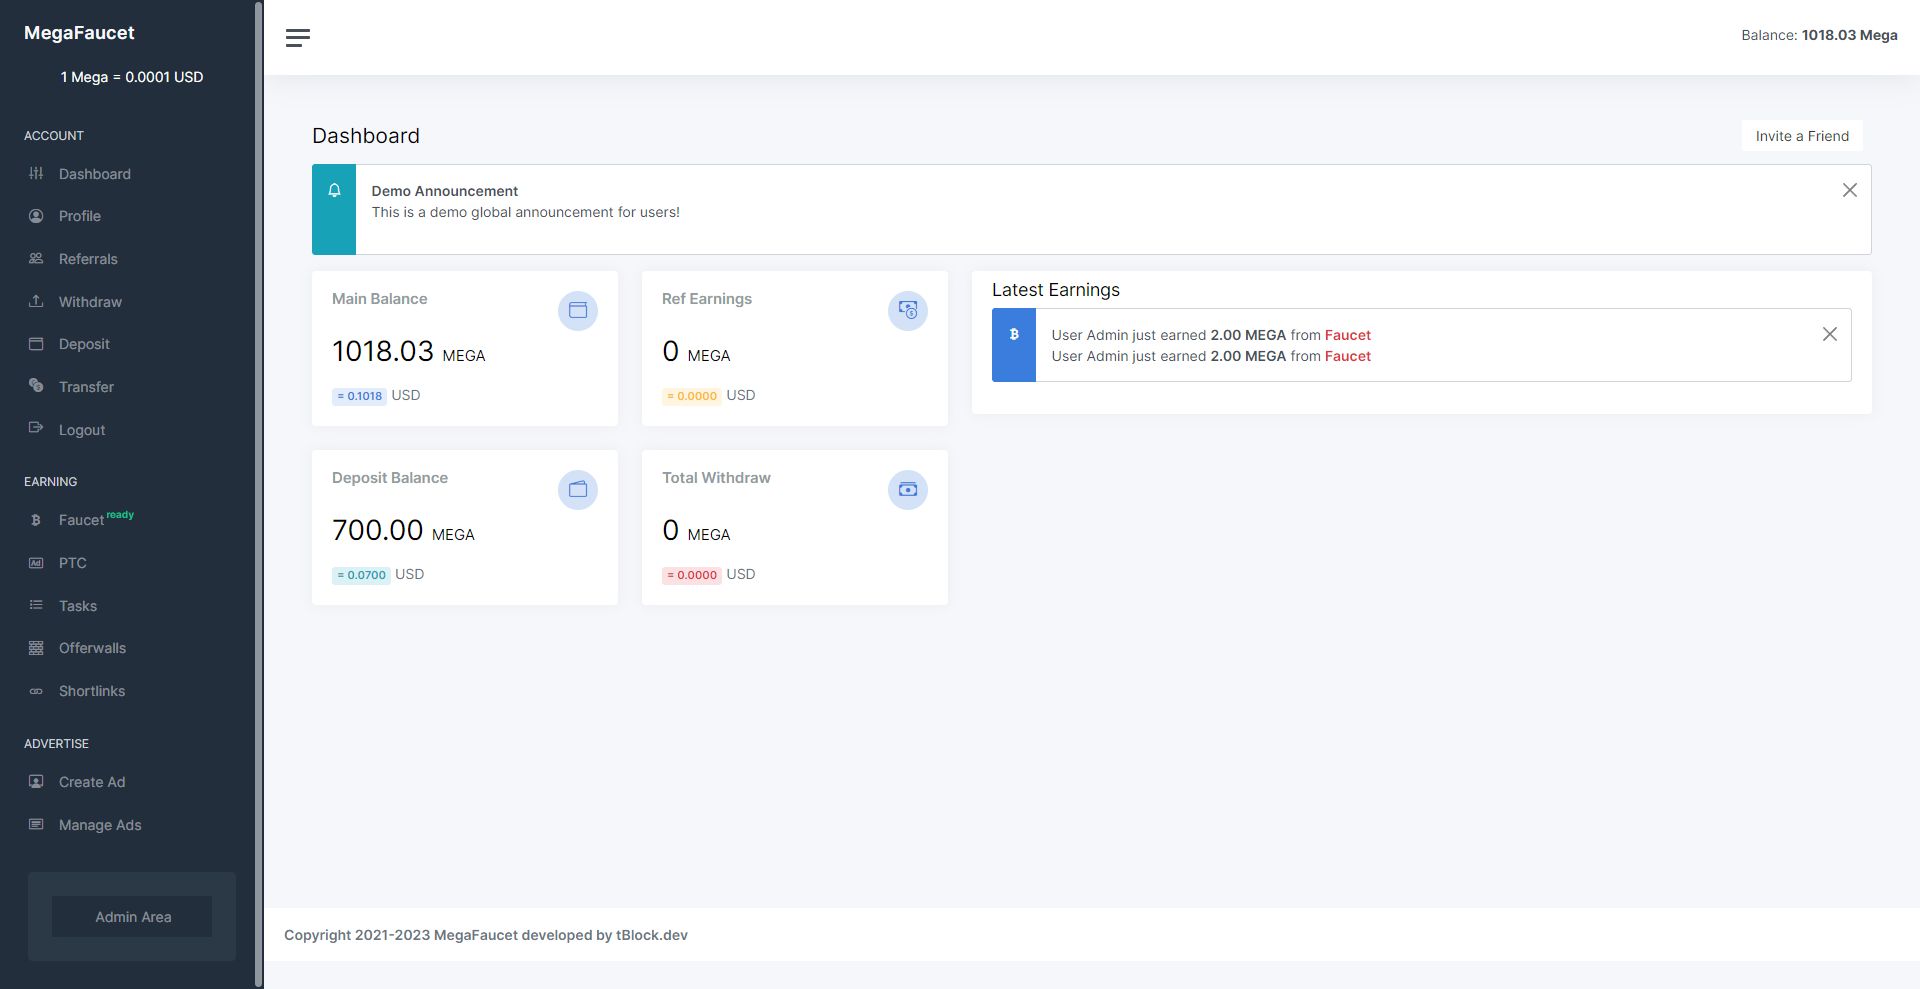Open Shortlinks from the sidebar
The image size is (1920, 989).
92,691
